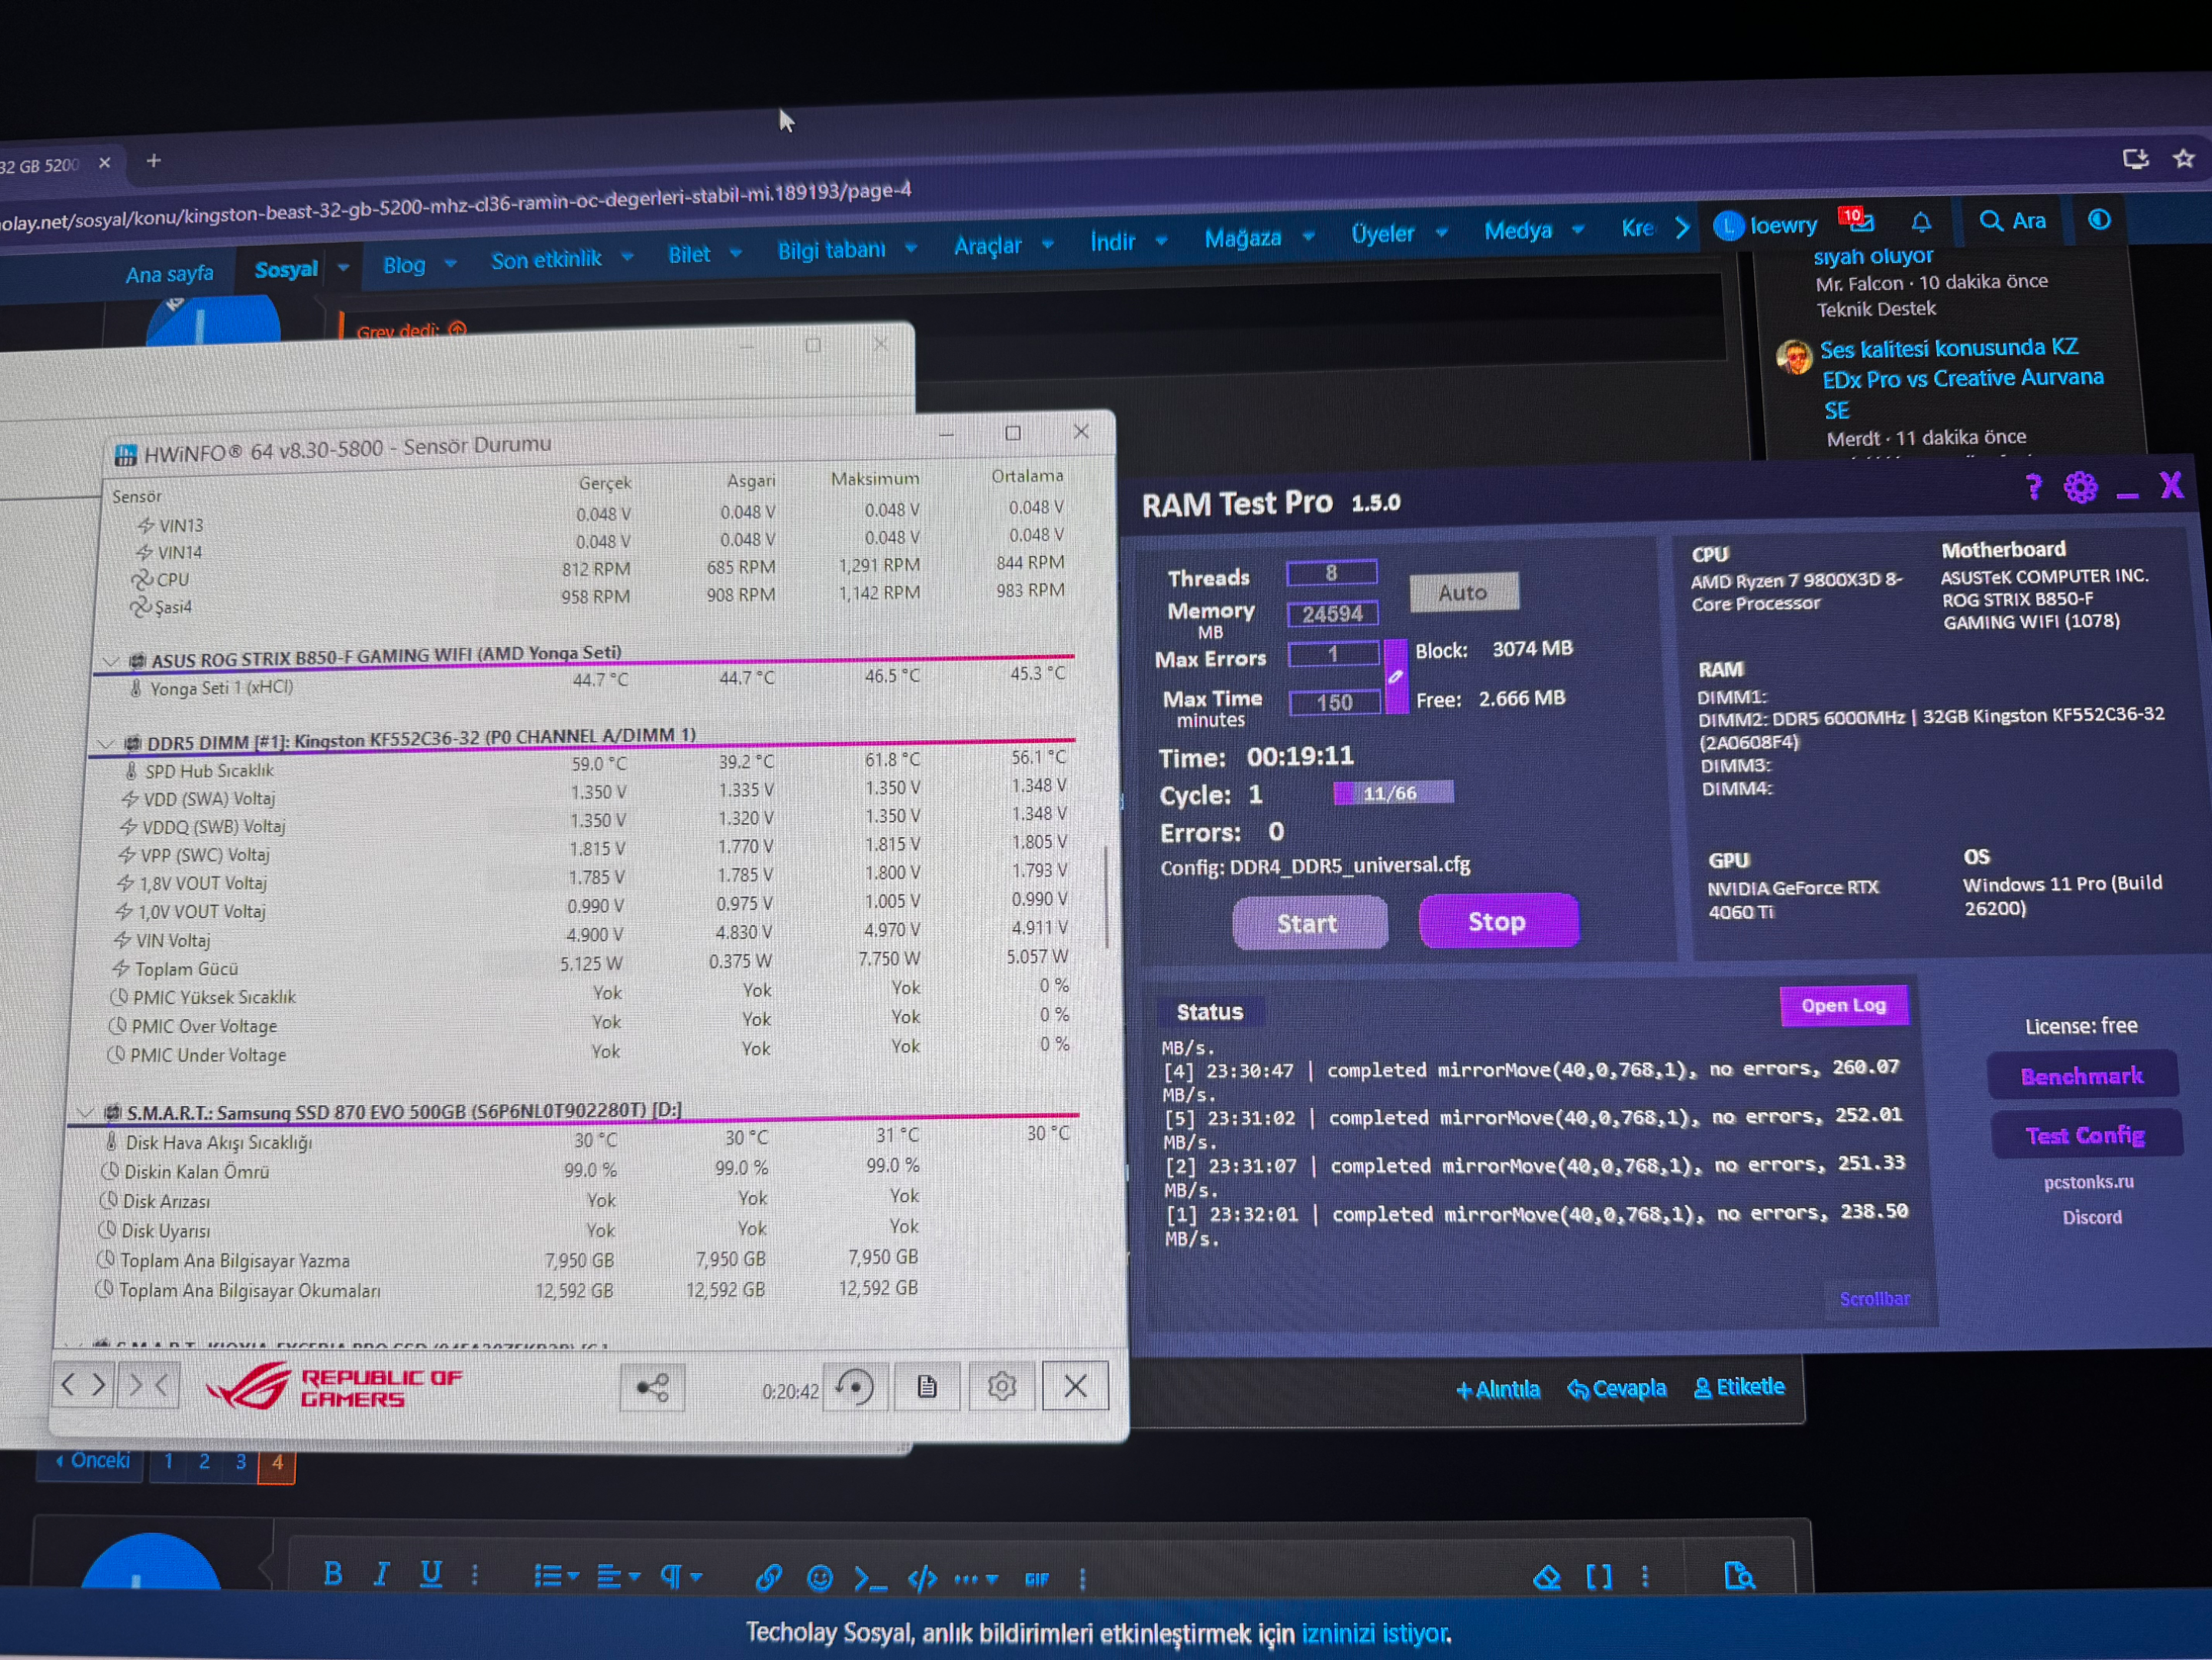Open a new browser tab
The width and height of the screenshot is (2212, 1660).
(153, 160)
